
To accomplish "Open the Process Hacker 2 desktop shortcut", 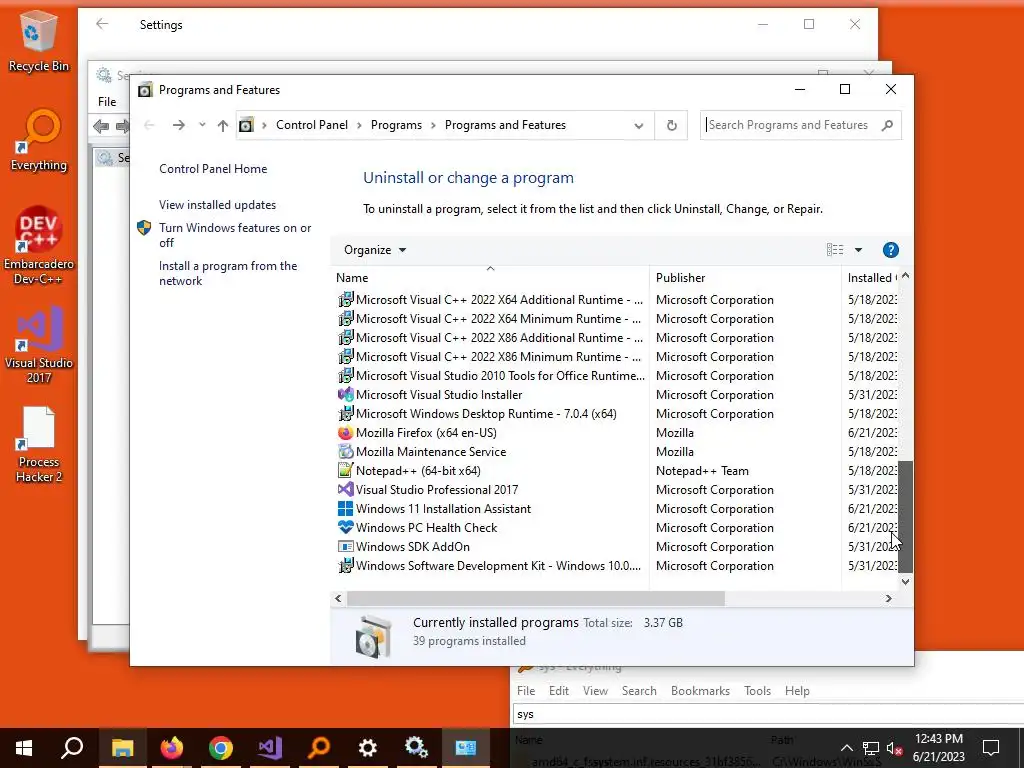I will 38,444.
